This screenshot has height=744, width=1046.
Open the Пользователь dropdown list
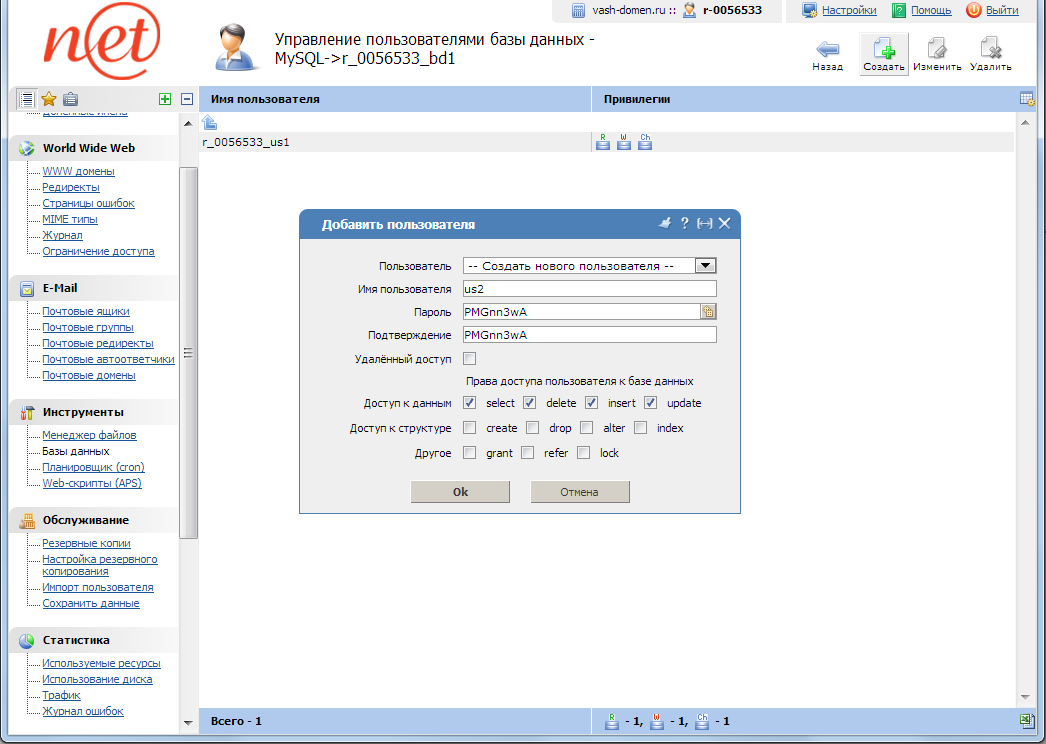(x=706, y=266)
